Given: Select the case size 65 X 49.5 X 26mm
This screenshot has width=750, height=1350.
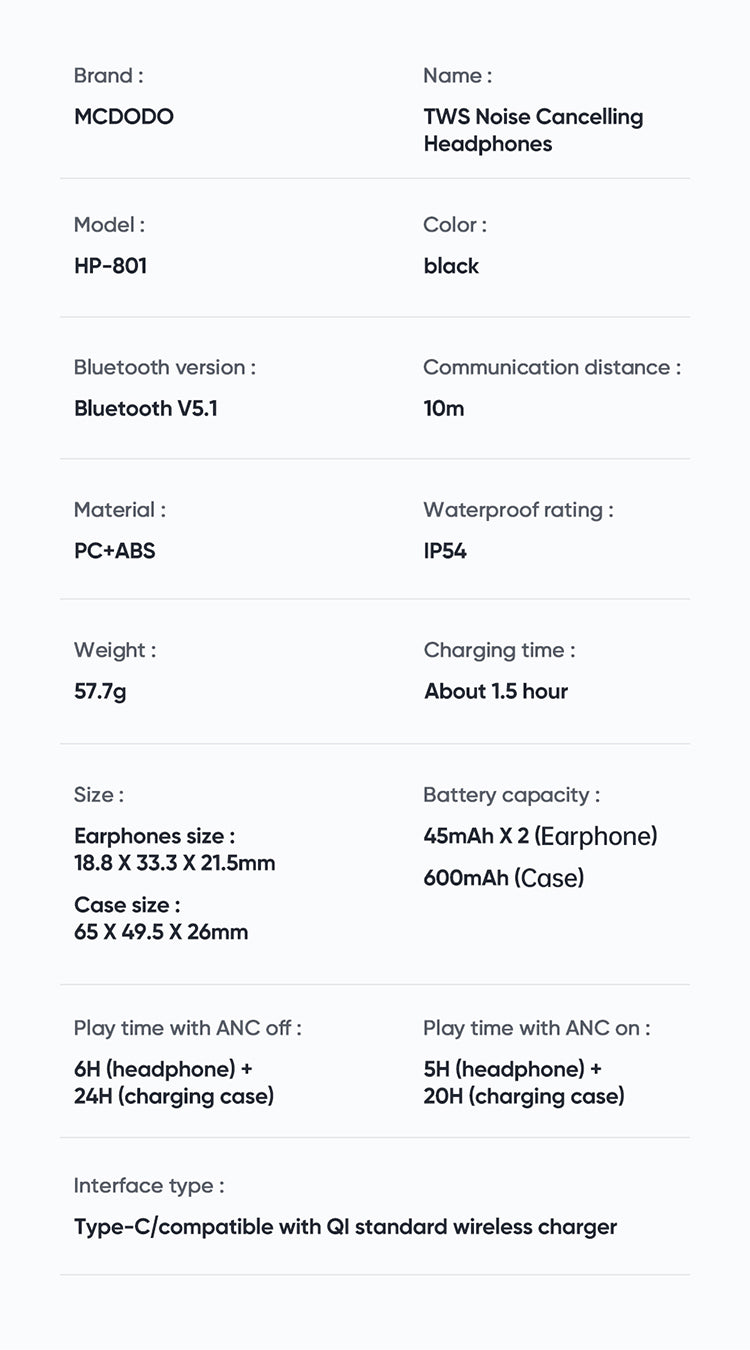Looking at the screenshot, I should [x=161, y=932].
